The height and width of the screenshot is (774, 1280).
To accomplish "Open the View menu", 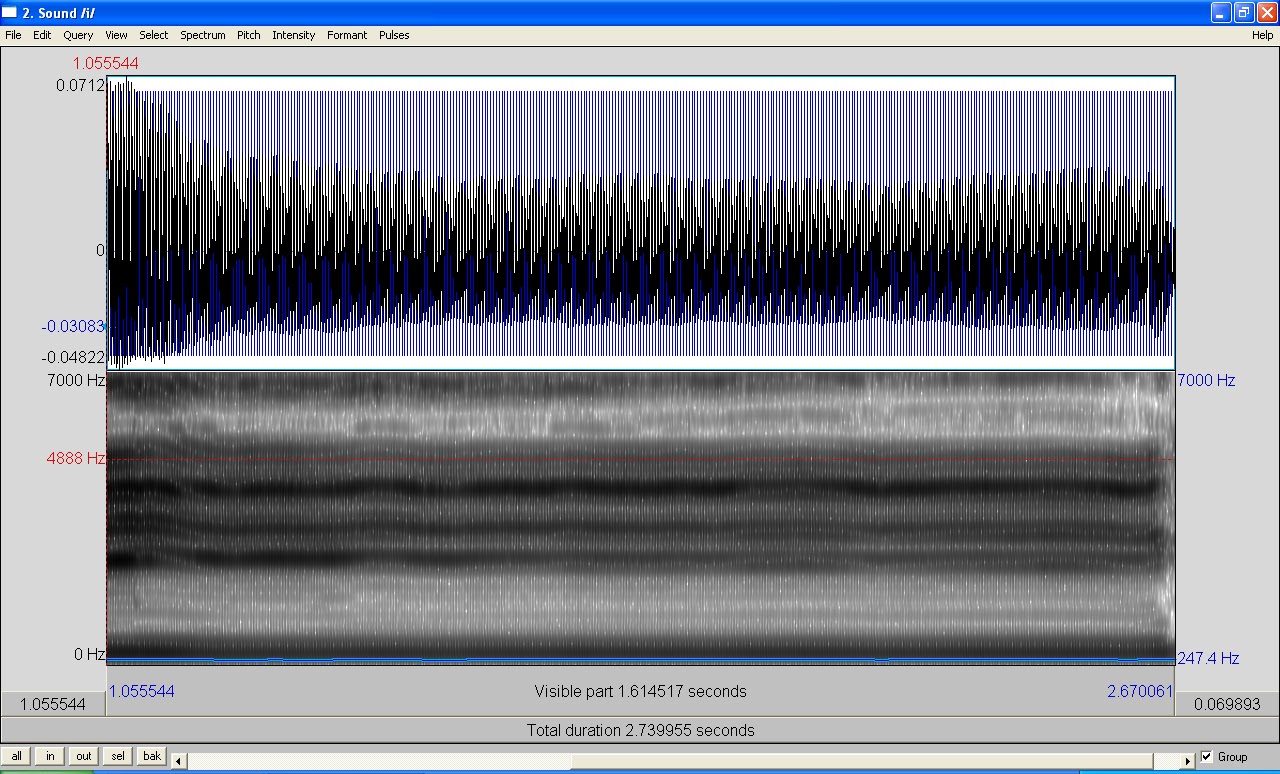I will point(116,35).
